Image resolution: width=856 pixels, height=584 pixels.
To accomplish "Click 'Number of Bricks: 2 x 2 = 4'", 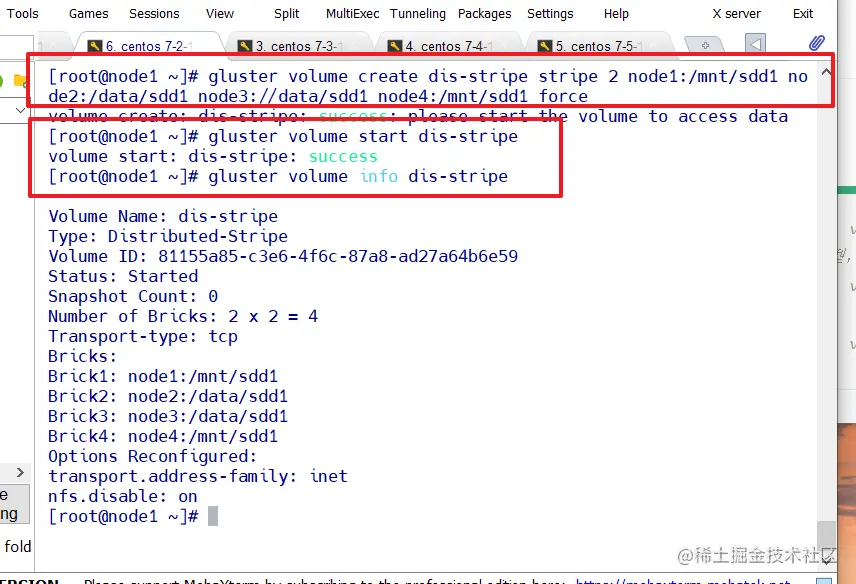I will click(x=183, y=316).
